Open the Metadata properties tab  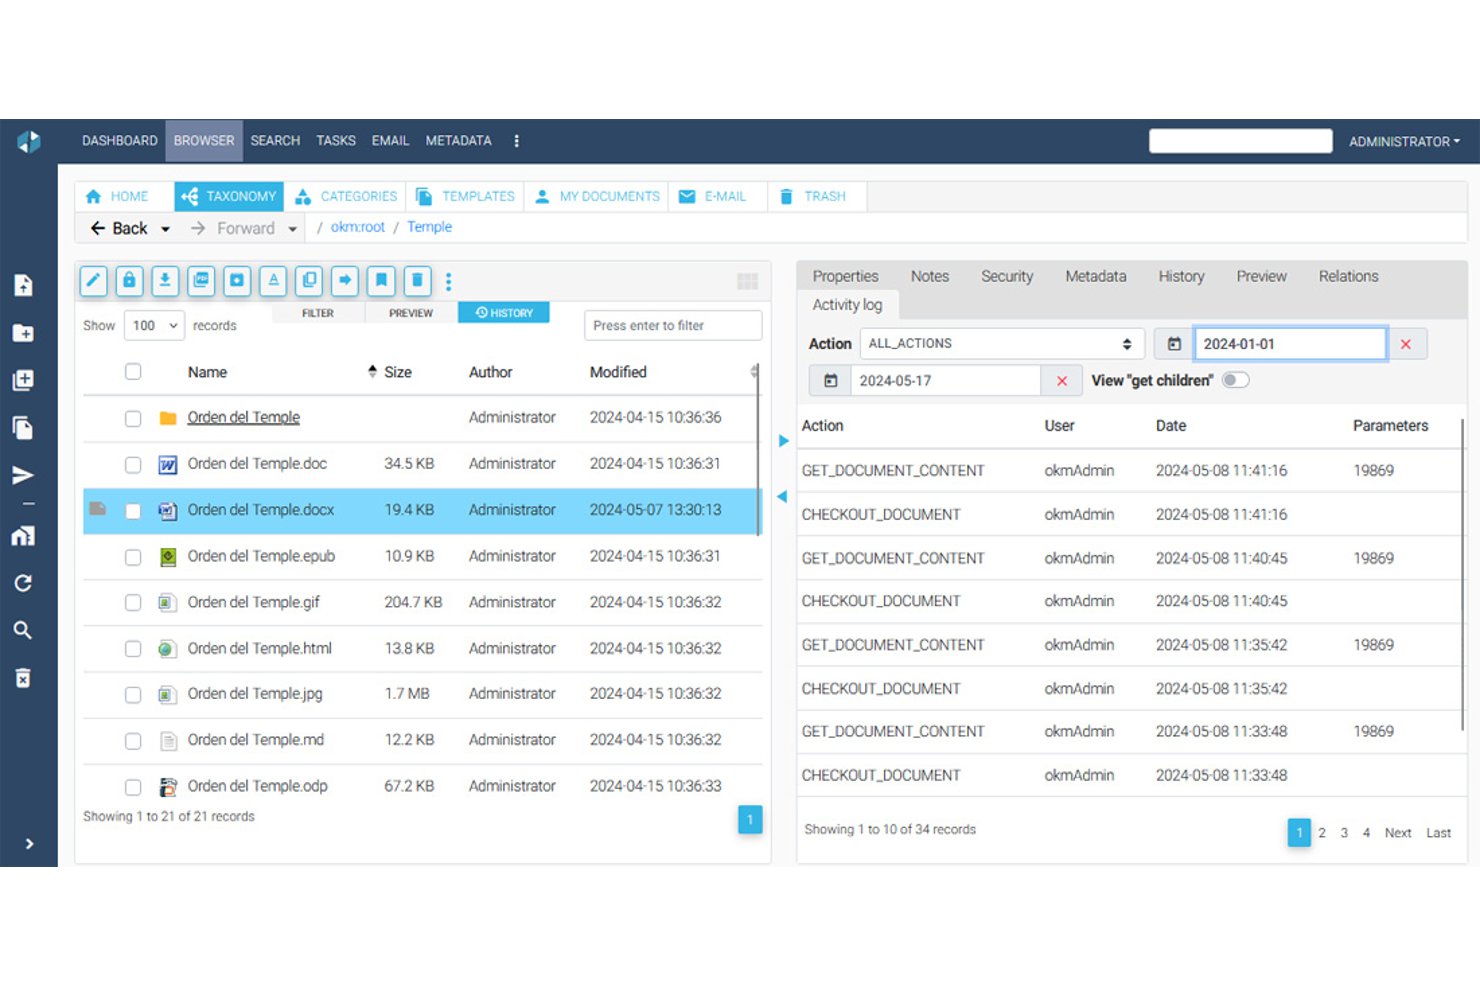point(1095,276)
